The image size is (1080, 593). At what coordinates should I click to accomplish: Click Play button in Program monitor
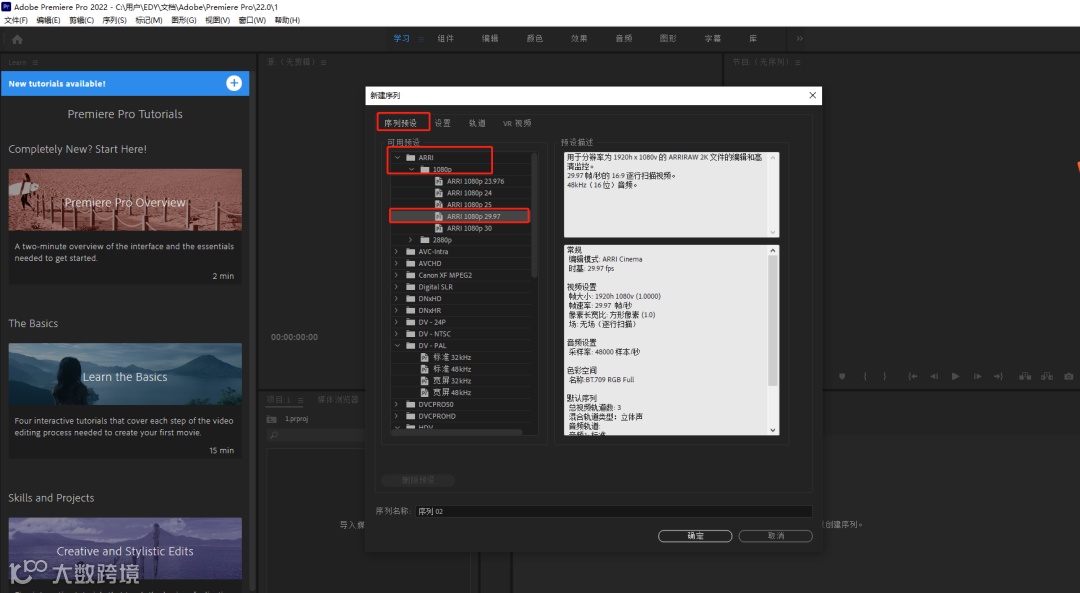955,376
